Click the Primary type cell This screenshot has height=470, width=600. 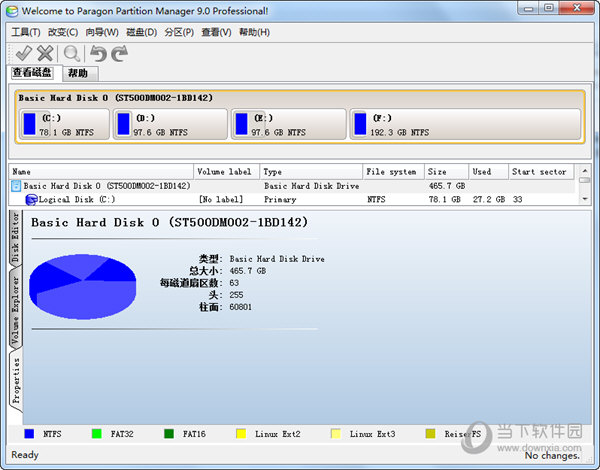(280, 199)
